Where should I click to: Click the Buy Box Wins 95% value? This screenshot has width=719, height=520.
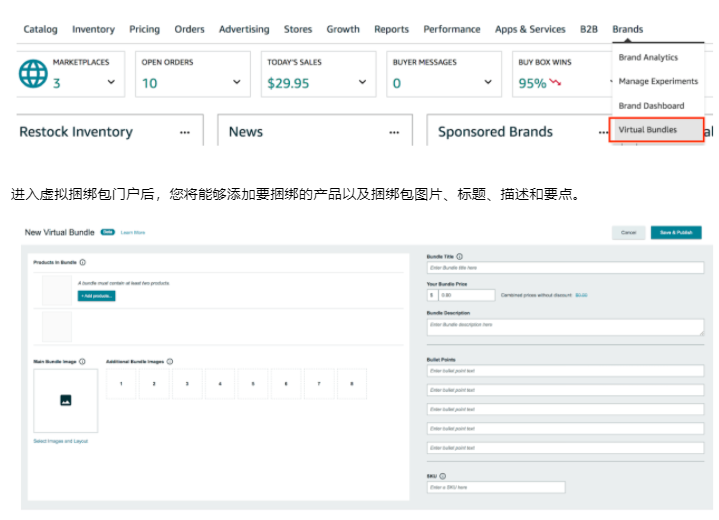tap(532, 83)
